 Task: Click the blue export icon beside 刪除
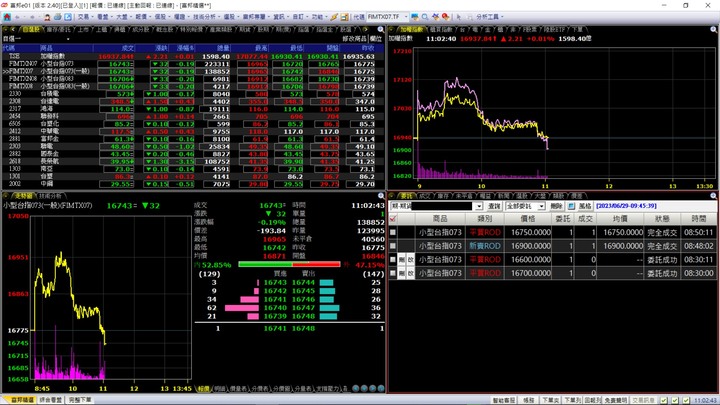pyautogui.click(x=571, y=206)
